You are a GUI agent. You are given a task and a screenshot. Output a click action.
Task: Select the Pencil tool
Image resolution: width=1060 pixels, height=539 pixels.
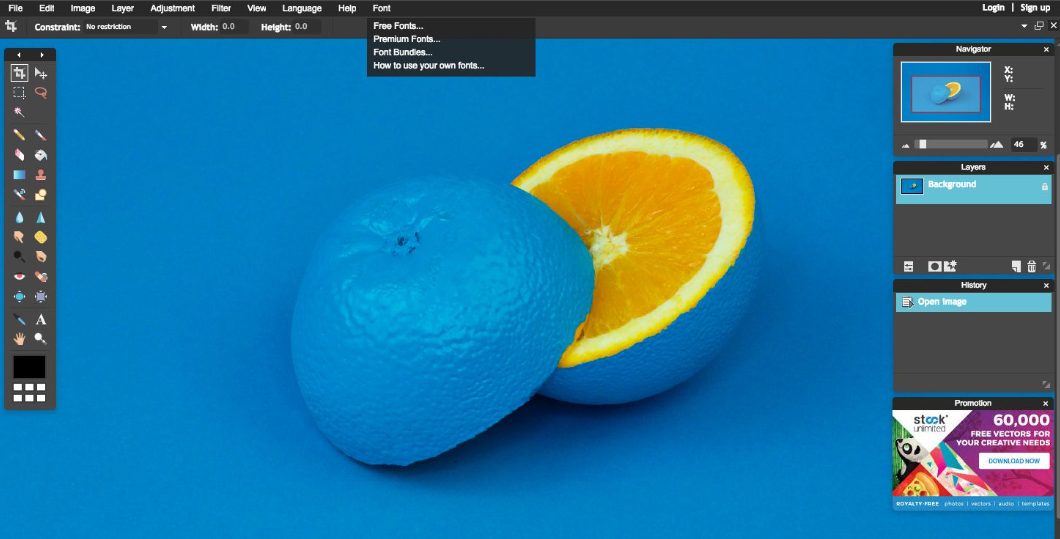click(x=20, y=135)
